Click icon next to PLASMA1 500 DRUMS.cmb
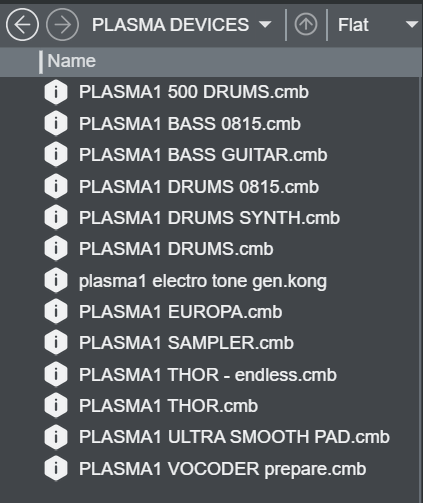Image resolution: width=423 pixels, height=503 pixels. click(56, 92)
